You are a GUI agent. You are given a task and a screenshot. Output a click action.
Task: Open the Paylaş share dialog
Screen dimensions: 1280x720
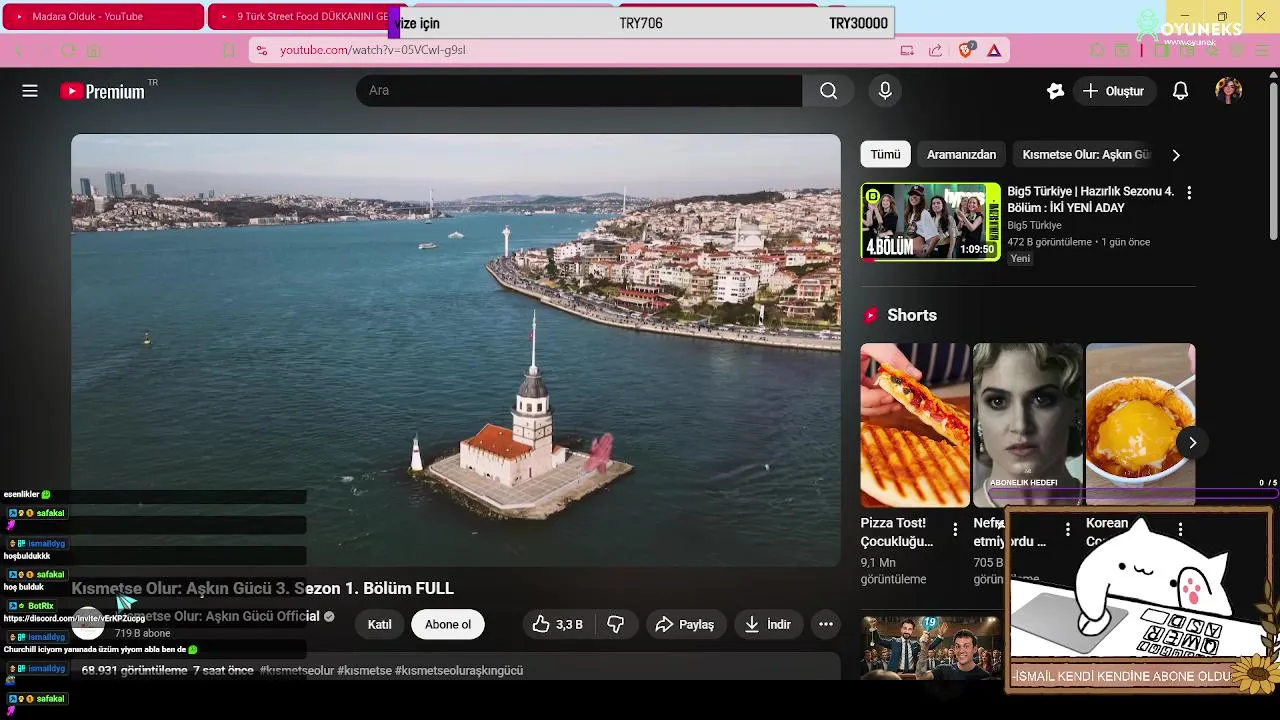(685, 624)
